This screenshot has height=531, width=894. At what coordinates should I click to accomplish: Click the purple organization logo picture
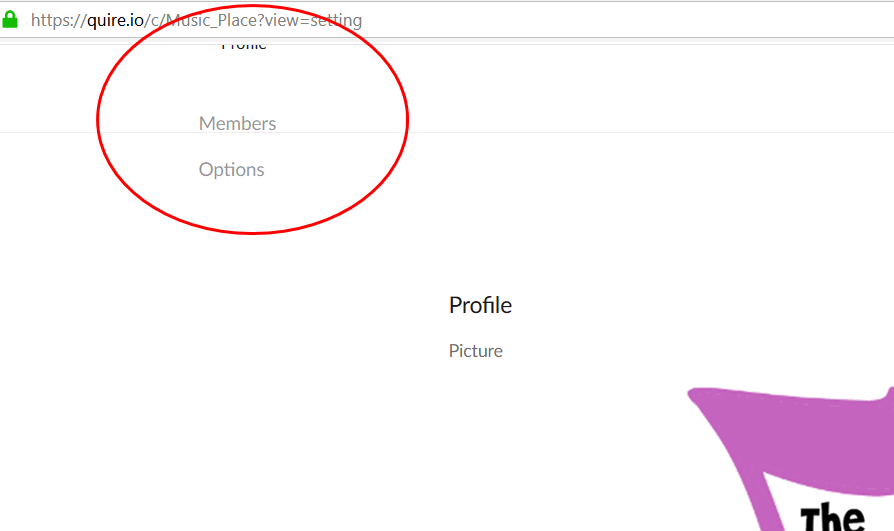coord(791,459)
